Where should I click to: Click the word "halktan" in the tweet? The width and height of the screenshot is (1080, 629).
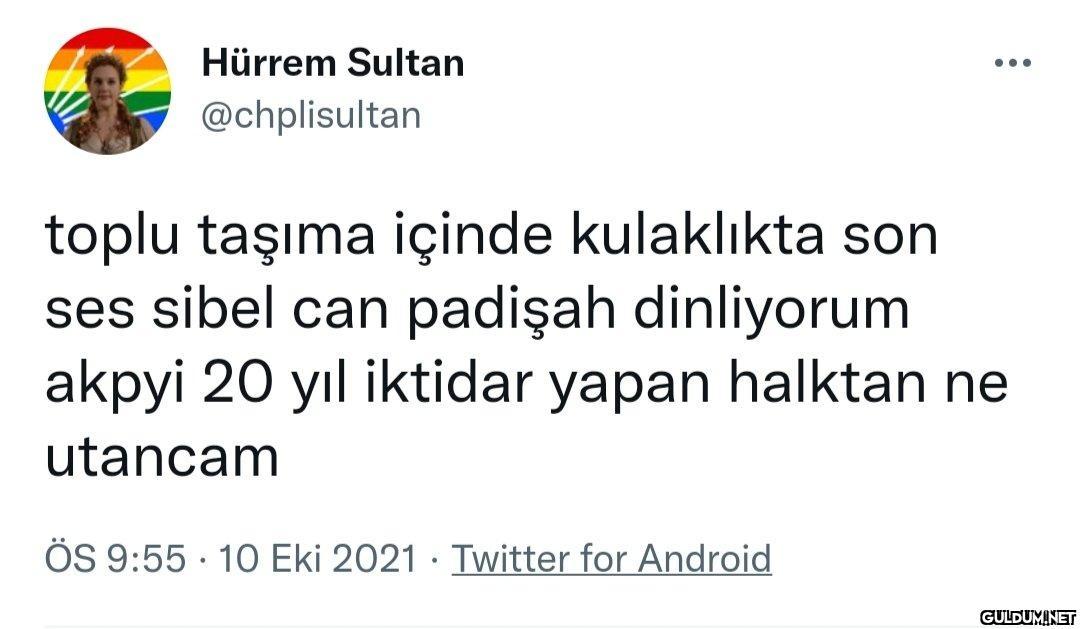pos(827,382)
